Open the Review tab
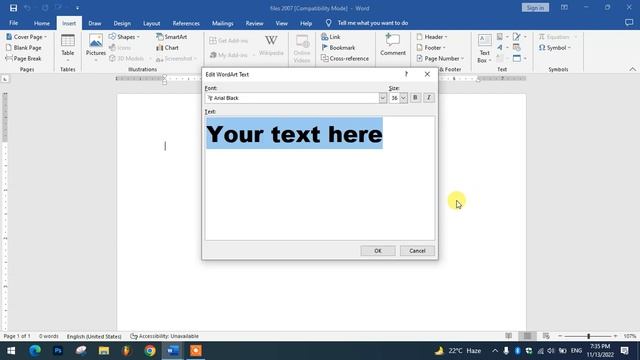Viewport: 640px width, 360px height. click(x=254, y=23)
